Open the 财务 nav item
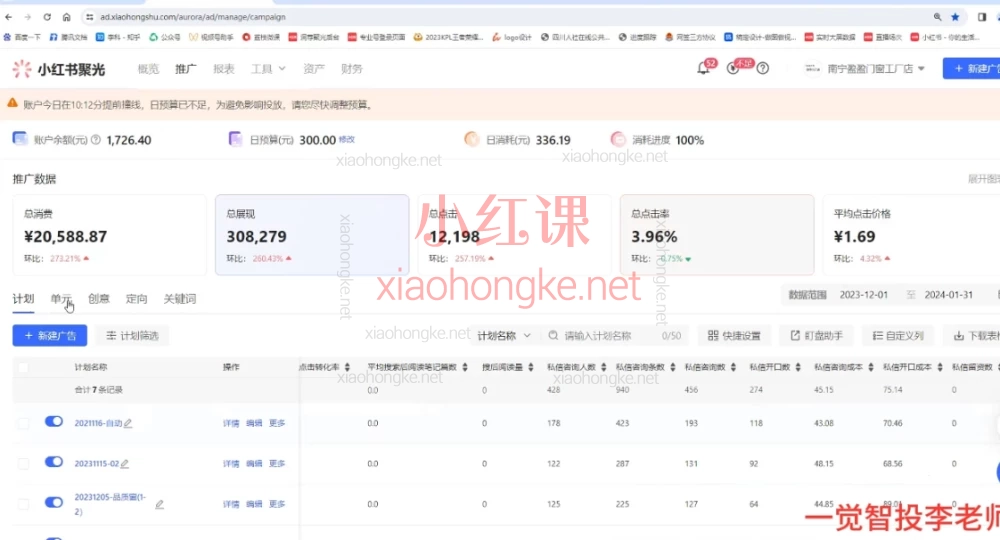The height and width of the screenshot is (540, 1000). (351, 69)
